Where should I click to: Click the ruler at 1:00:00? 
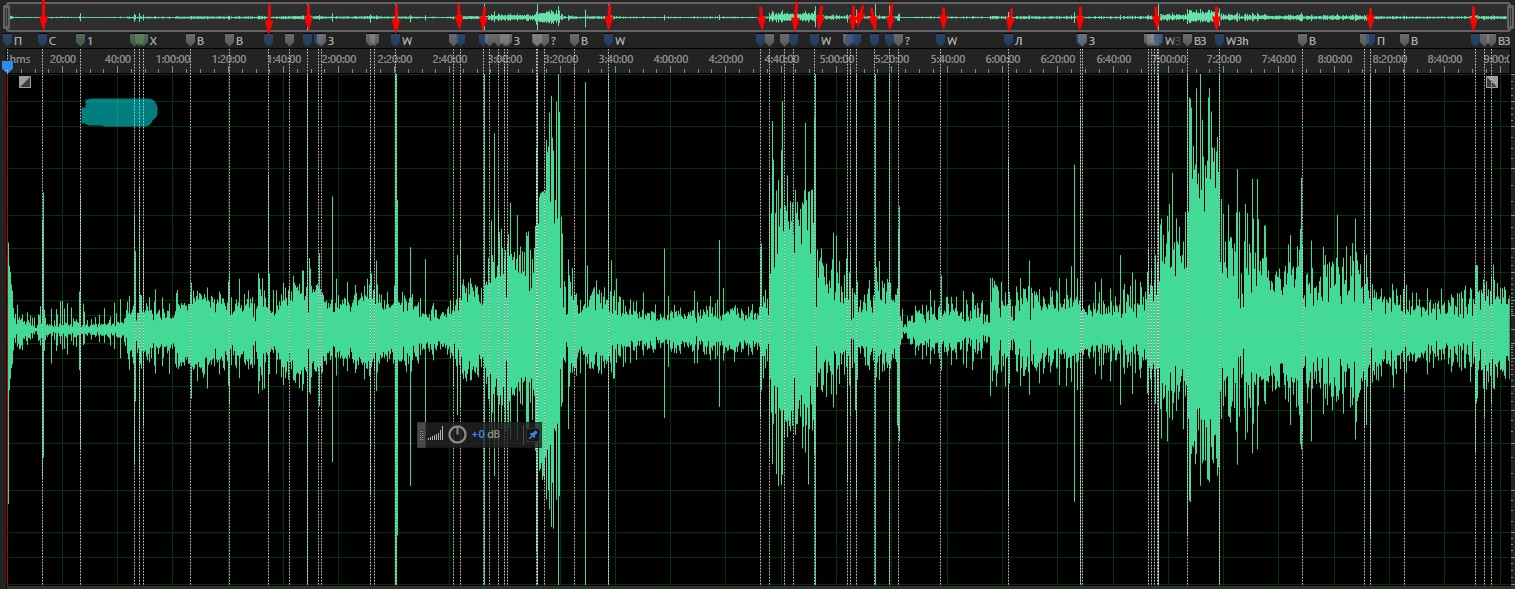173,59
